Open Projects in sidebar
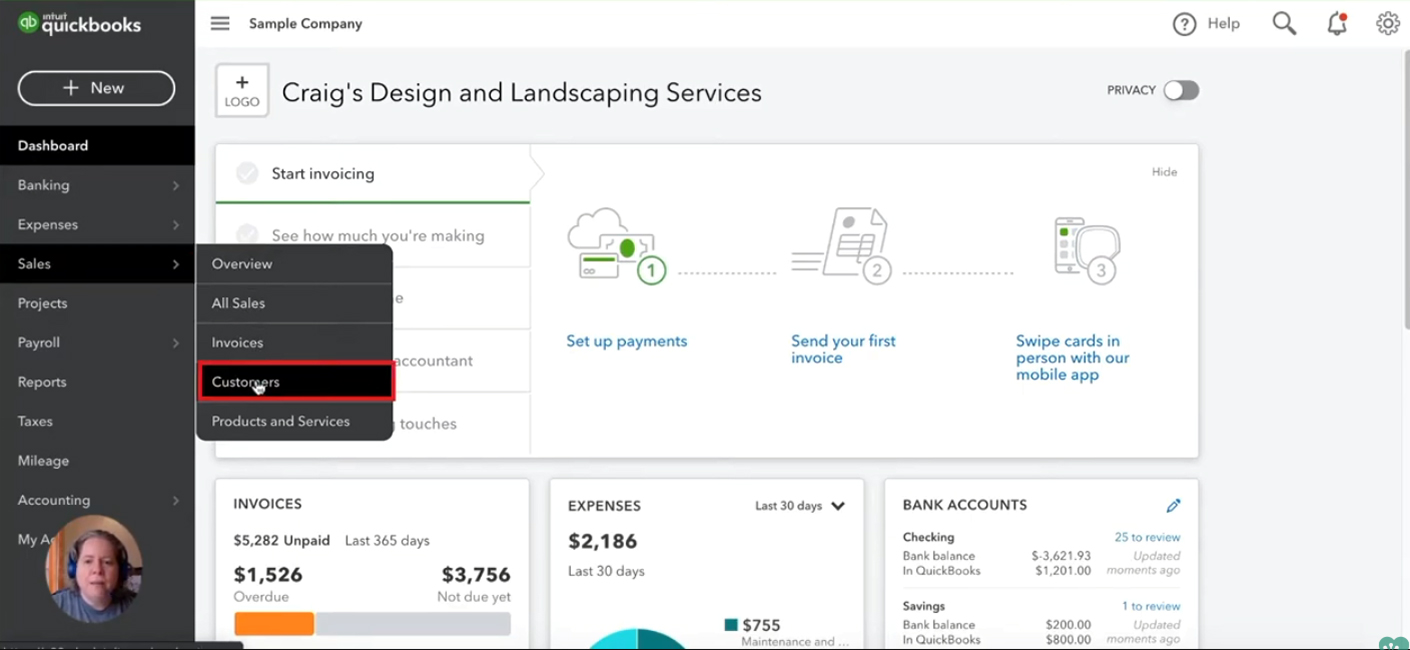 pyautogui.click(x=97, y=303)
